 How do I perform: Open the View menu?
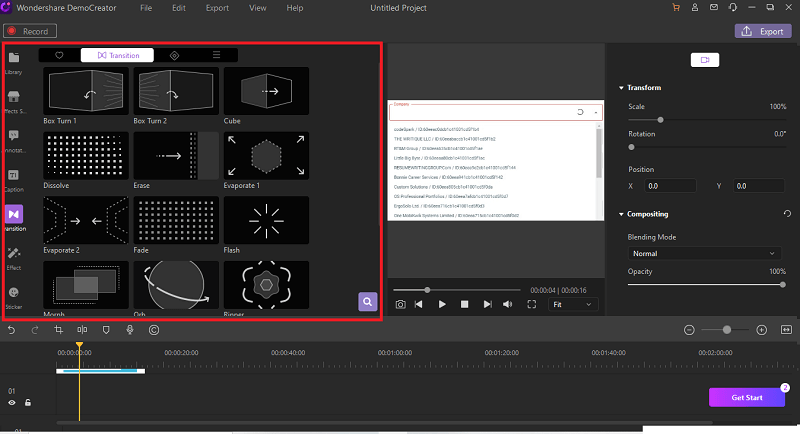point(258,8)
